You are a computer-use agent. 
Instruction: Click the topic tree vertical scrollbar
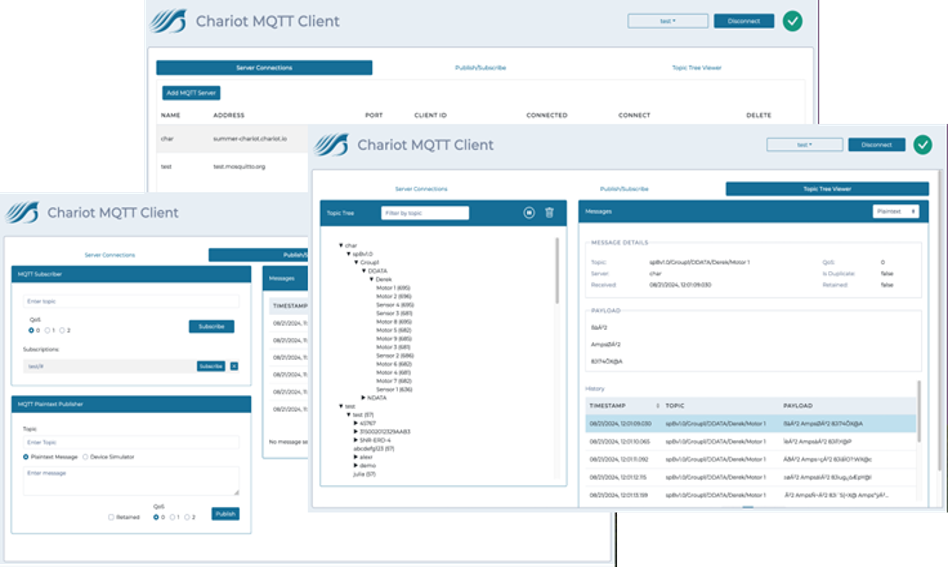tap(557, 270)
